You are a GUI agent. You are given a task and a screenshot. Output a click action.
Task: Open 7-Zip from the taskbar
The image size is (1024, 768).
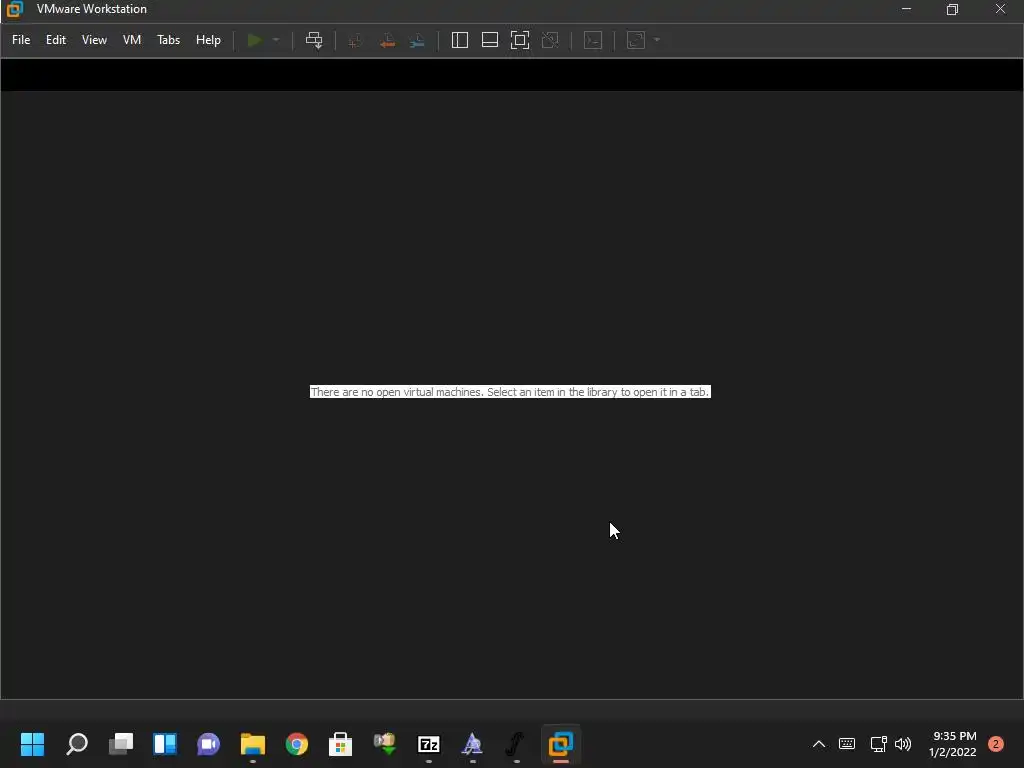pos(428,744)
